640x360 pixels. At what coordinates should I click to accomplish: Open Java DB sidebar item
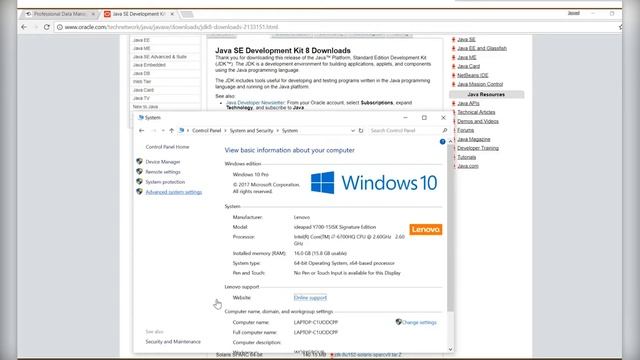(141, 73)
